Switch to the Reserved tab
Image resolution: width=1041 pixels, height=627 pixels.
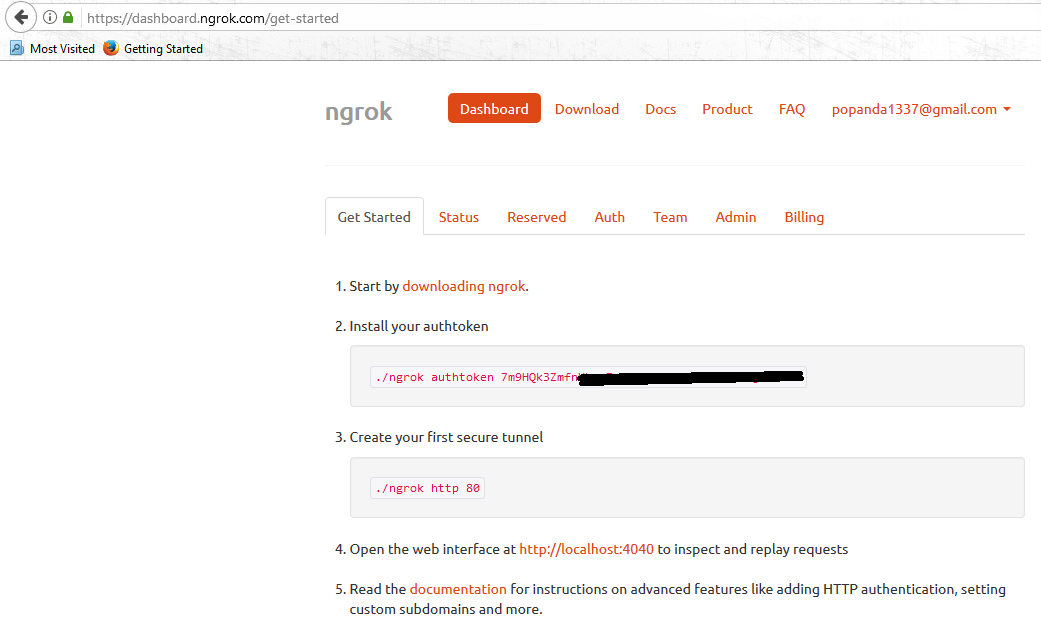tap(536, 217)
